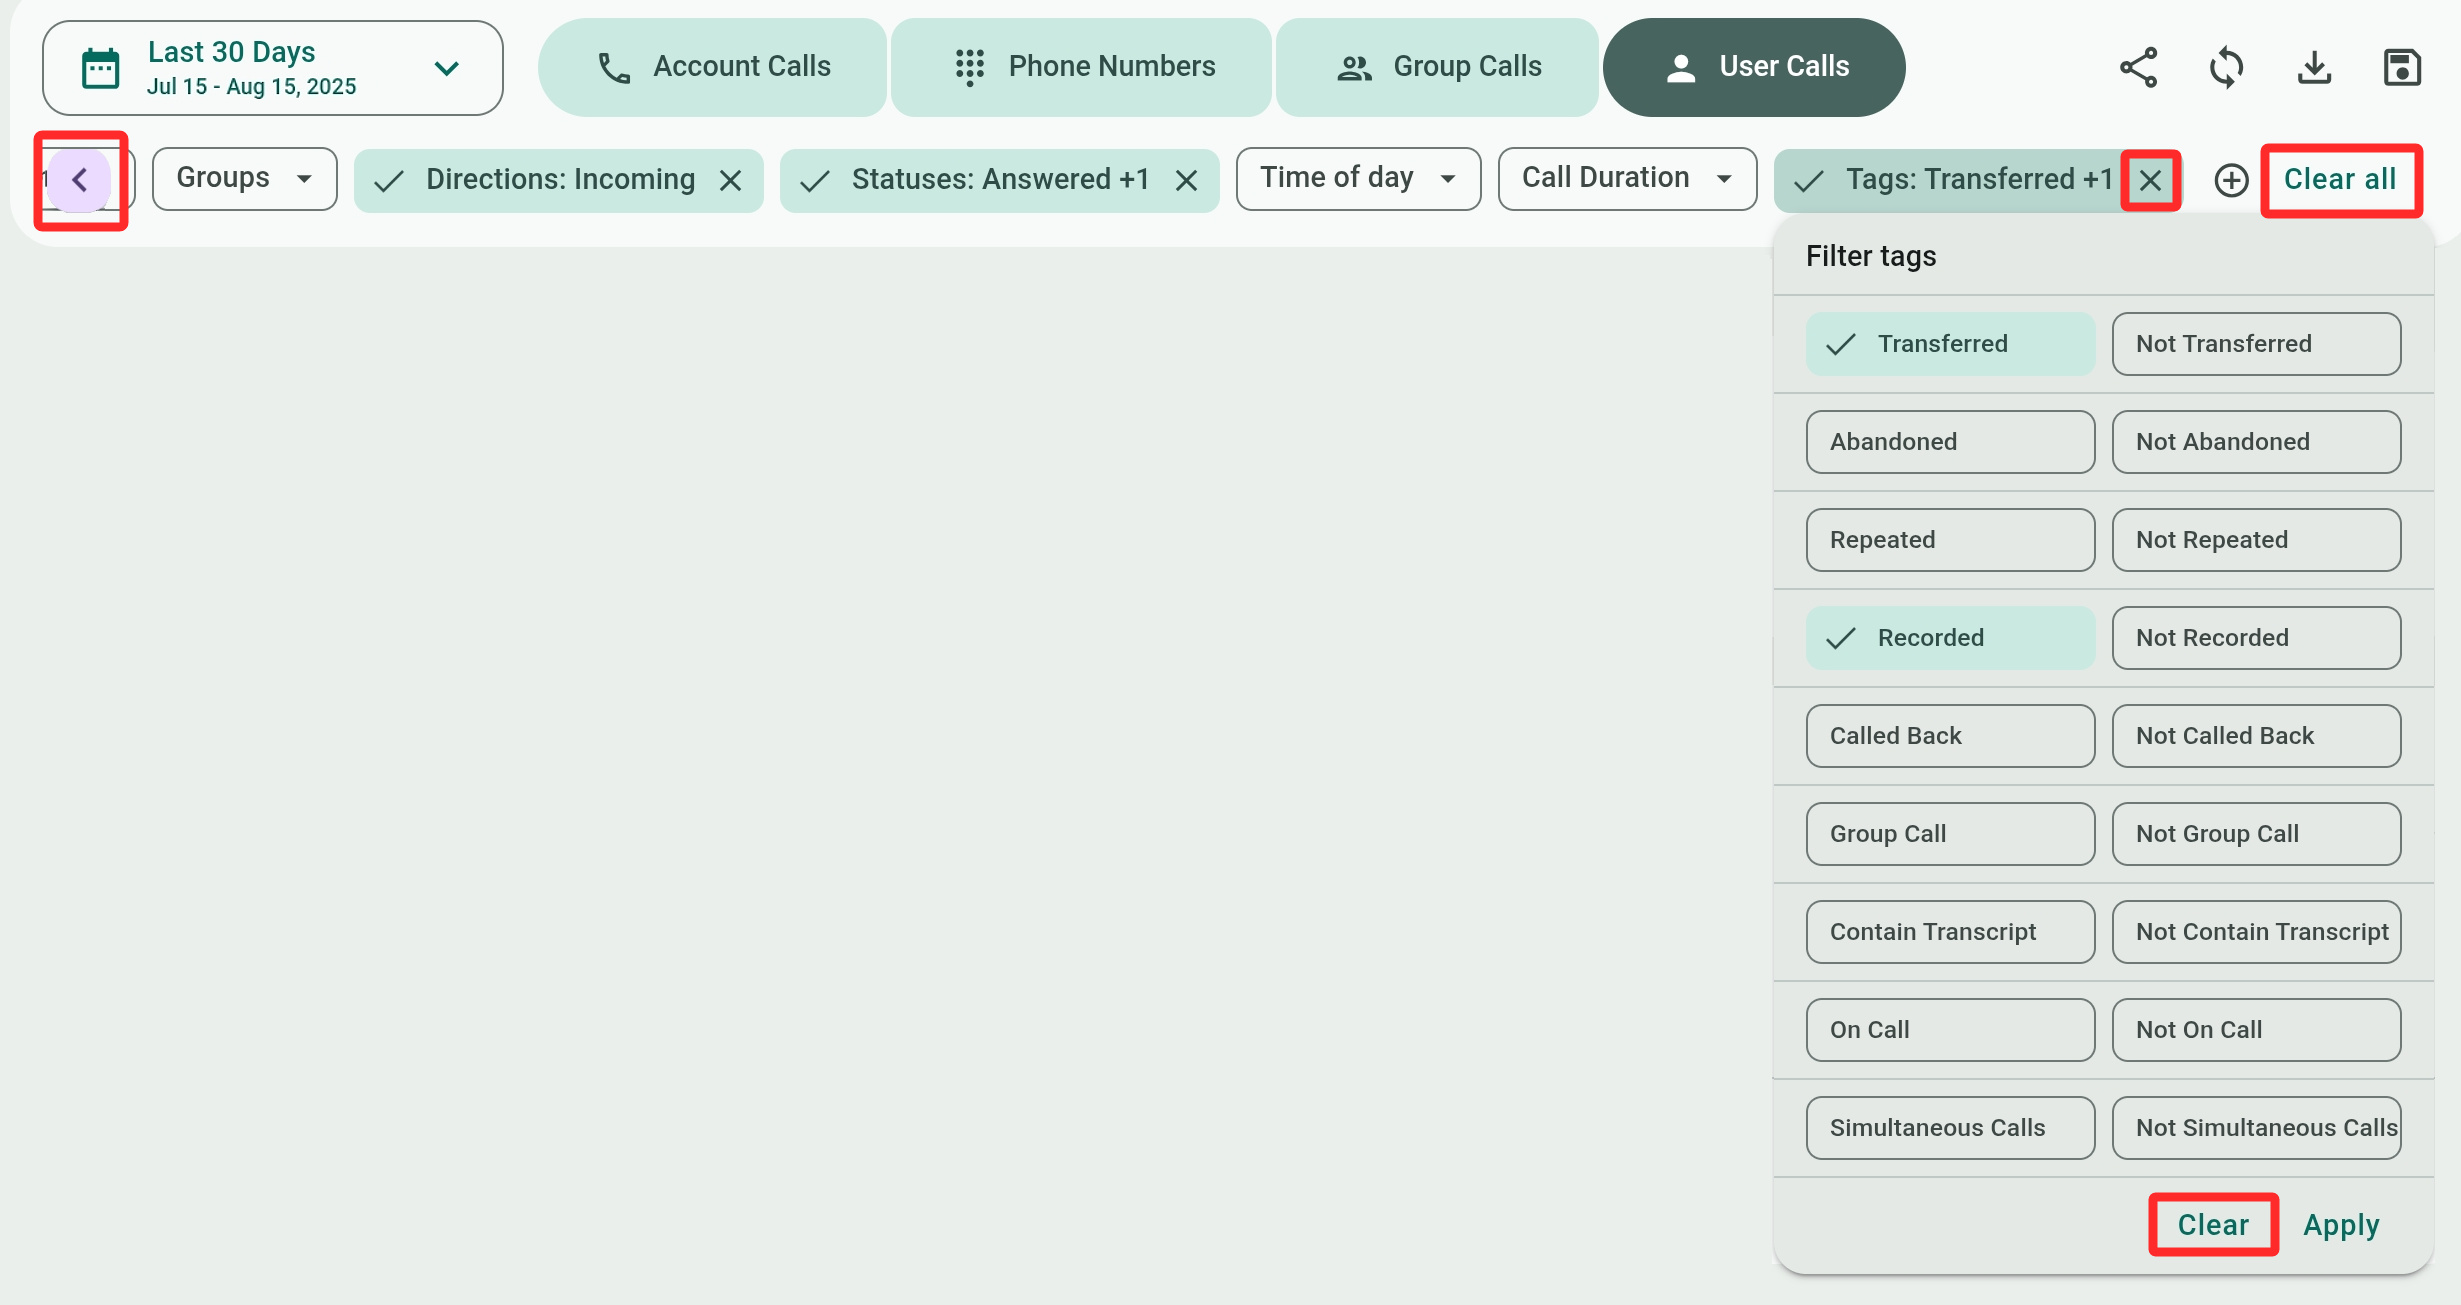This screenshot has height=1305, width=2461.
Task: Deselect the Transferred tag
Action: (x=1949, y=344)
